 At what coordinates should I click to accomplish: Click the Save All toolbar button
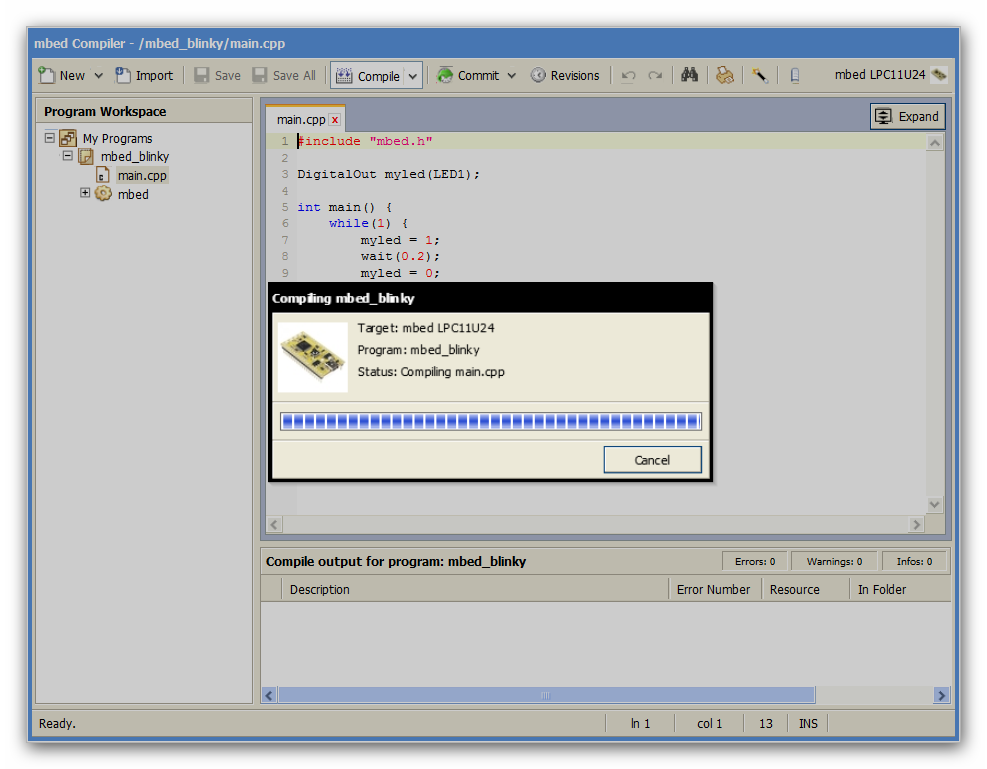pyautogui.click(x=285, y=76)
